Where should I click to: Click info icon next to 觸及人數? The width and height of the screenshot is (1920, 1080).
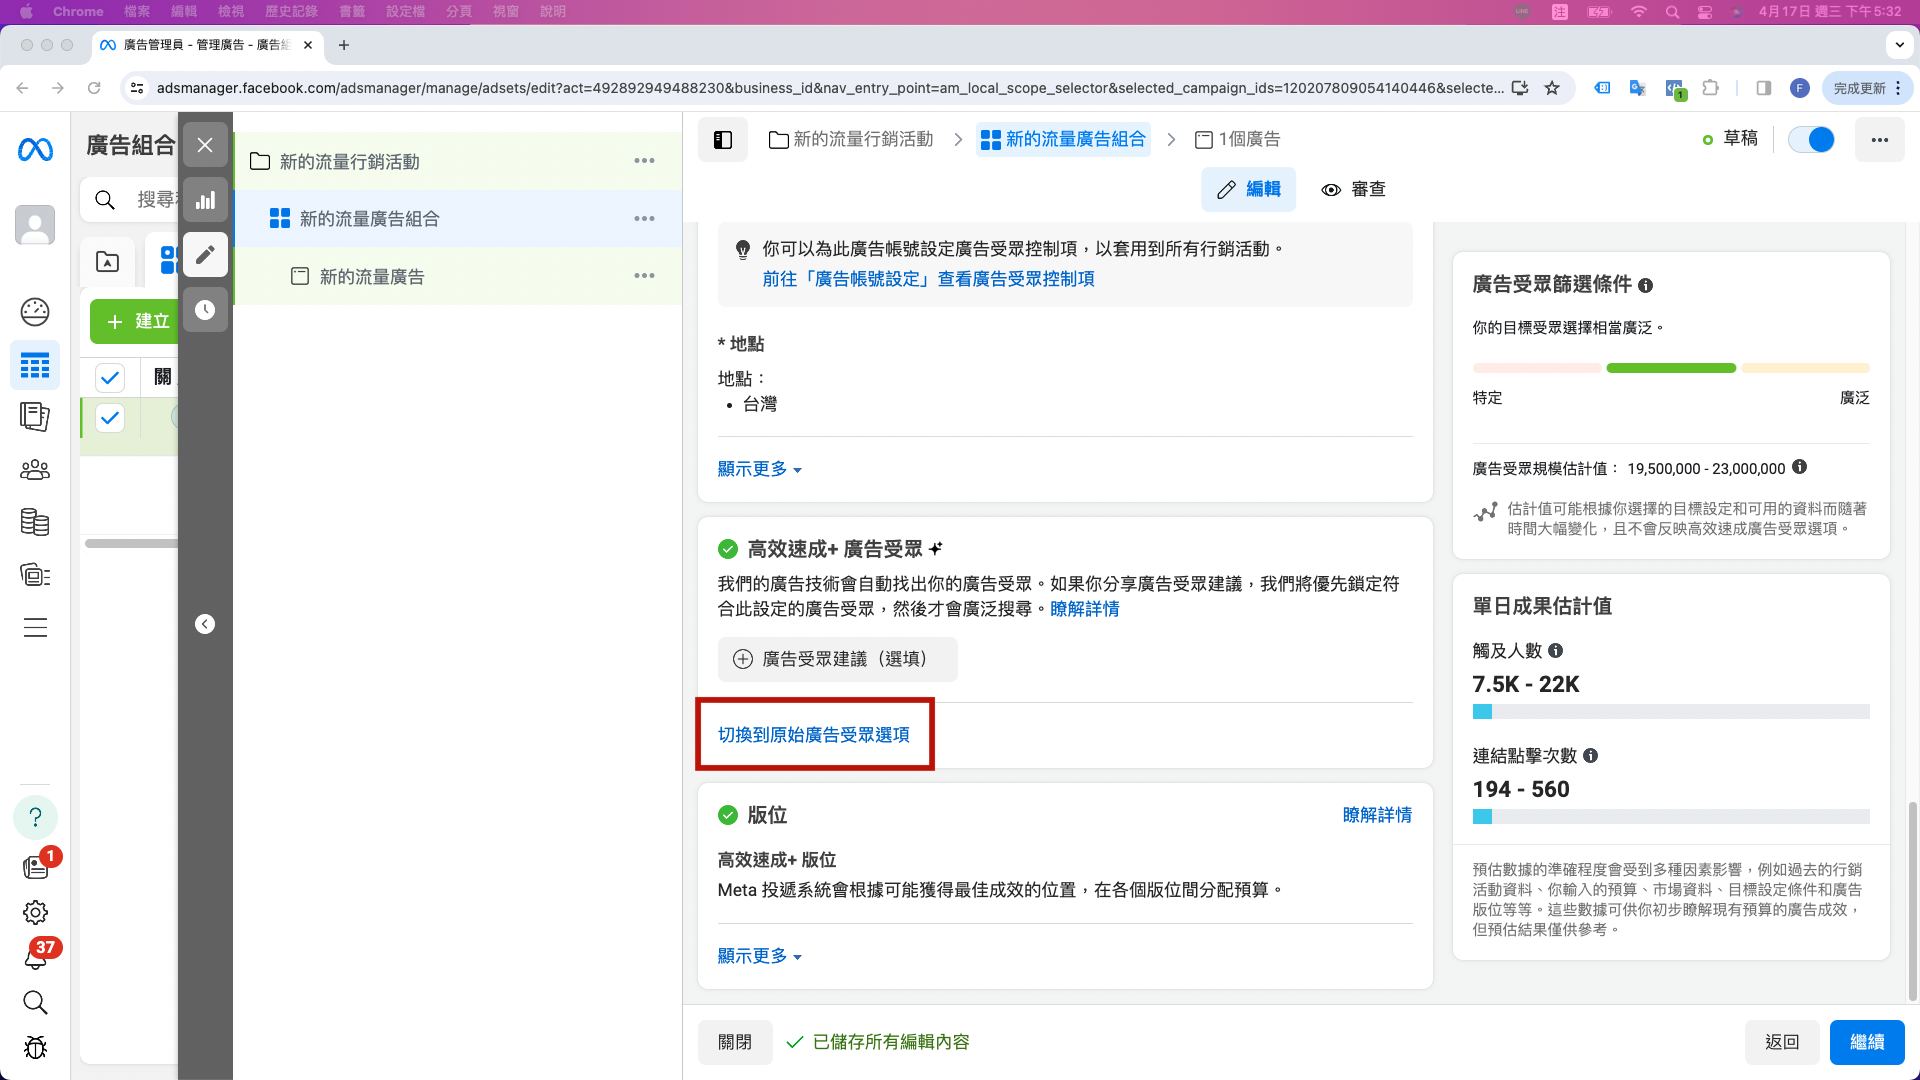(1556, 651)
